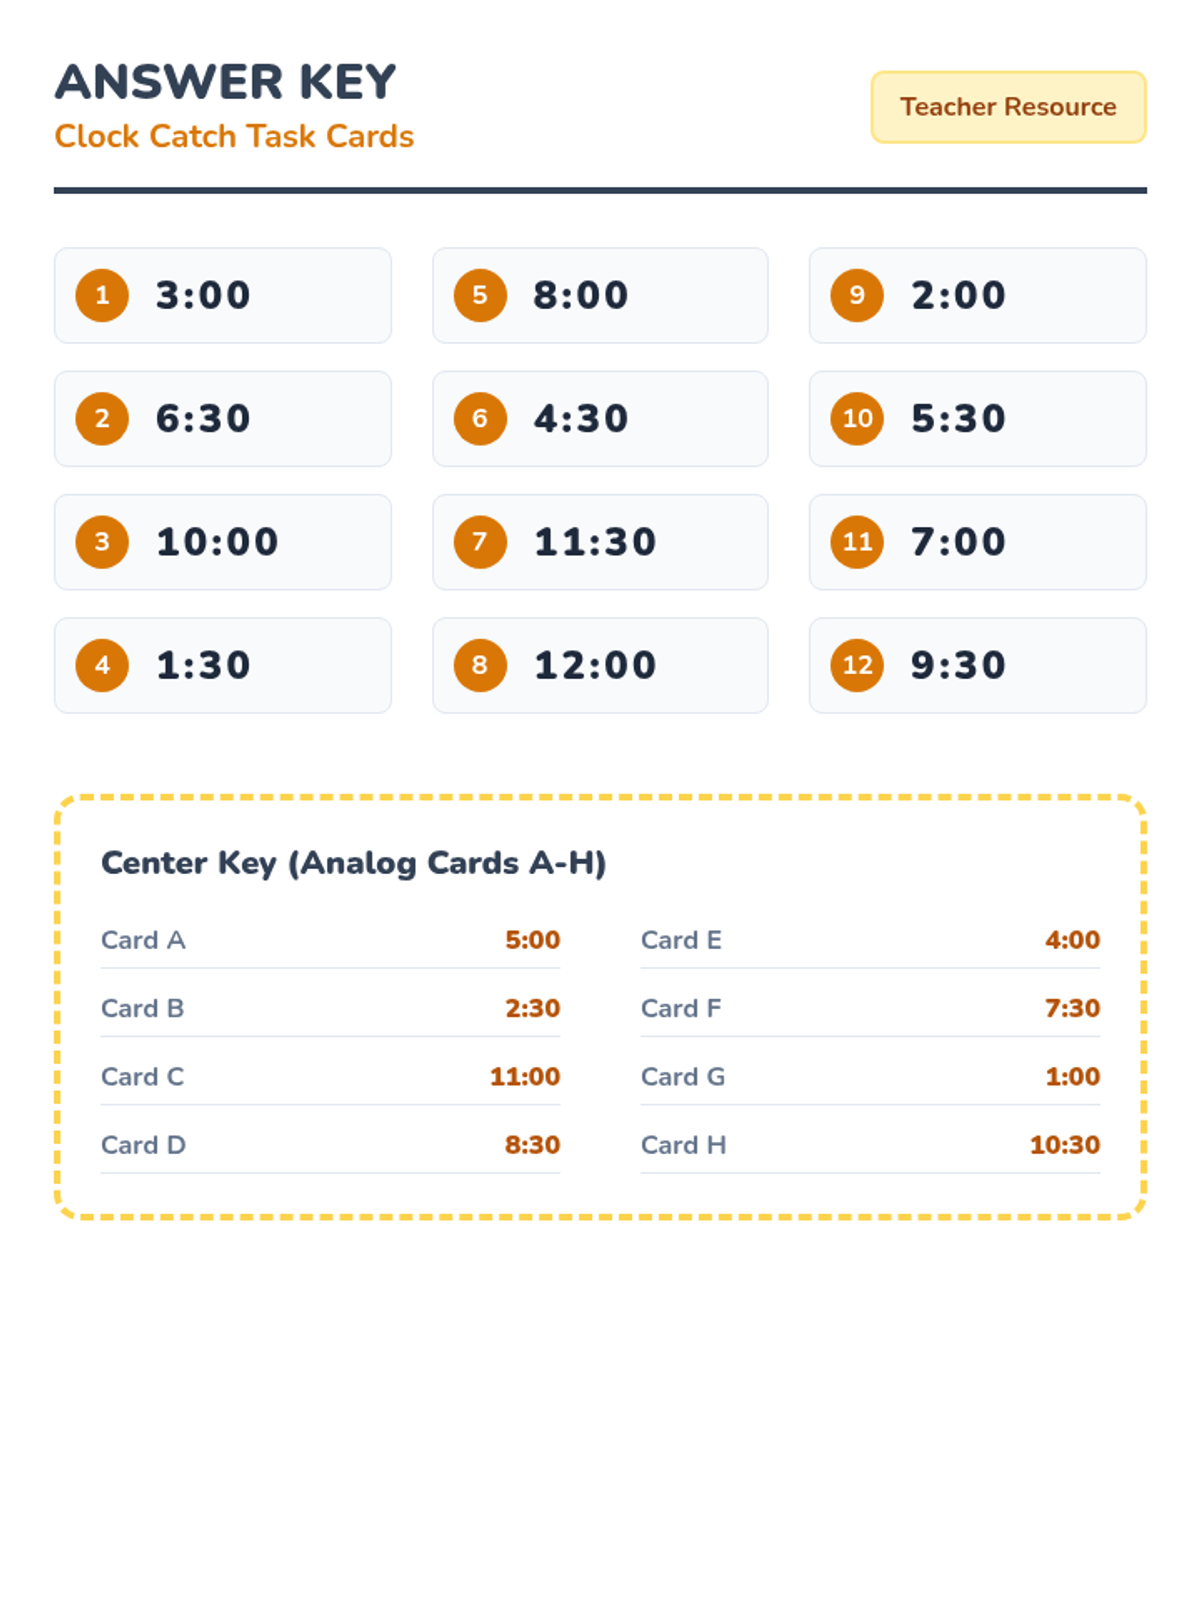Click the Card C time 11:00
The image size is (1200, 1600).
pos(524,1077)
